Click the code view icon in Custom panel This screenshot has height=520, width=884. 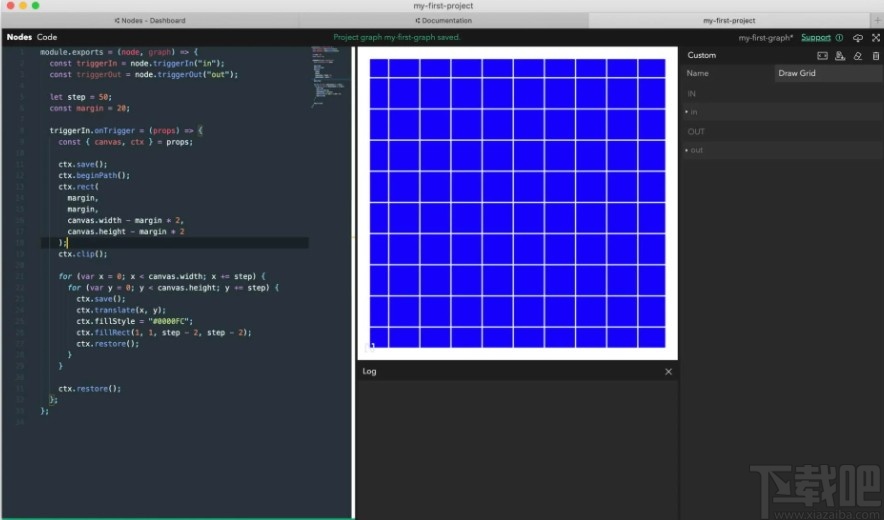[823, 56]
